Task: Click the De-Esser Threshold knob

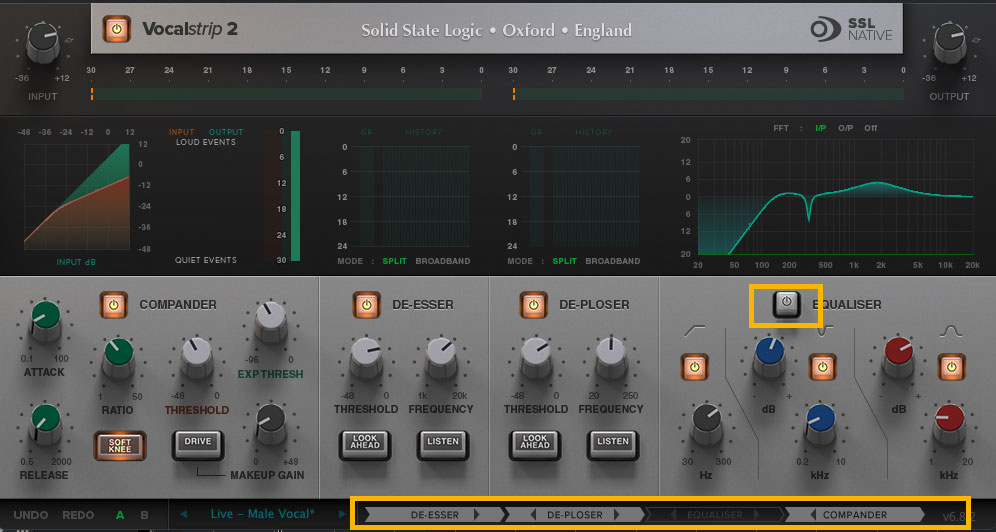Action: tap(366, 356)
